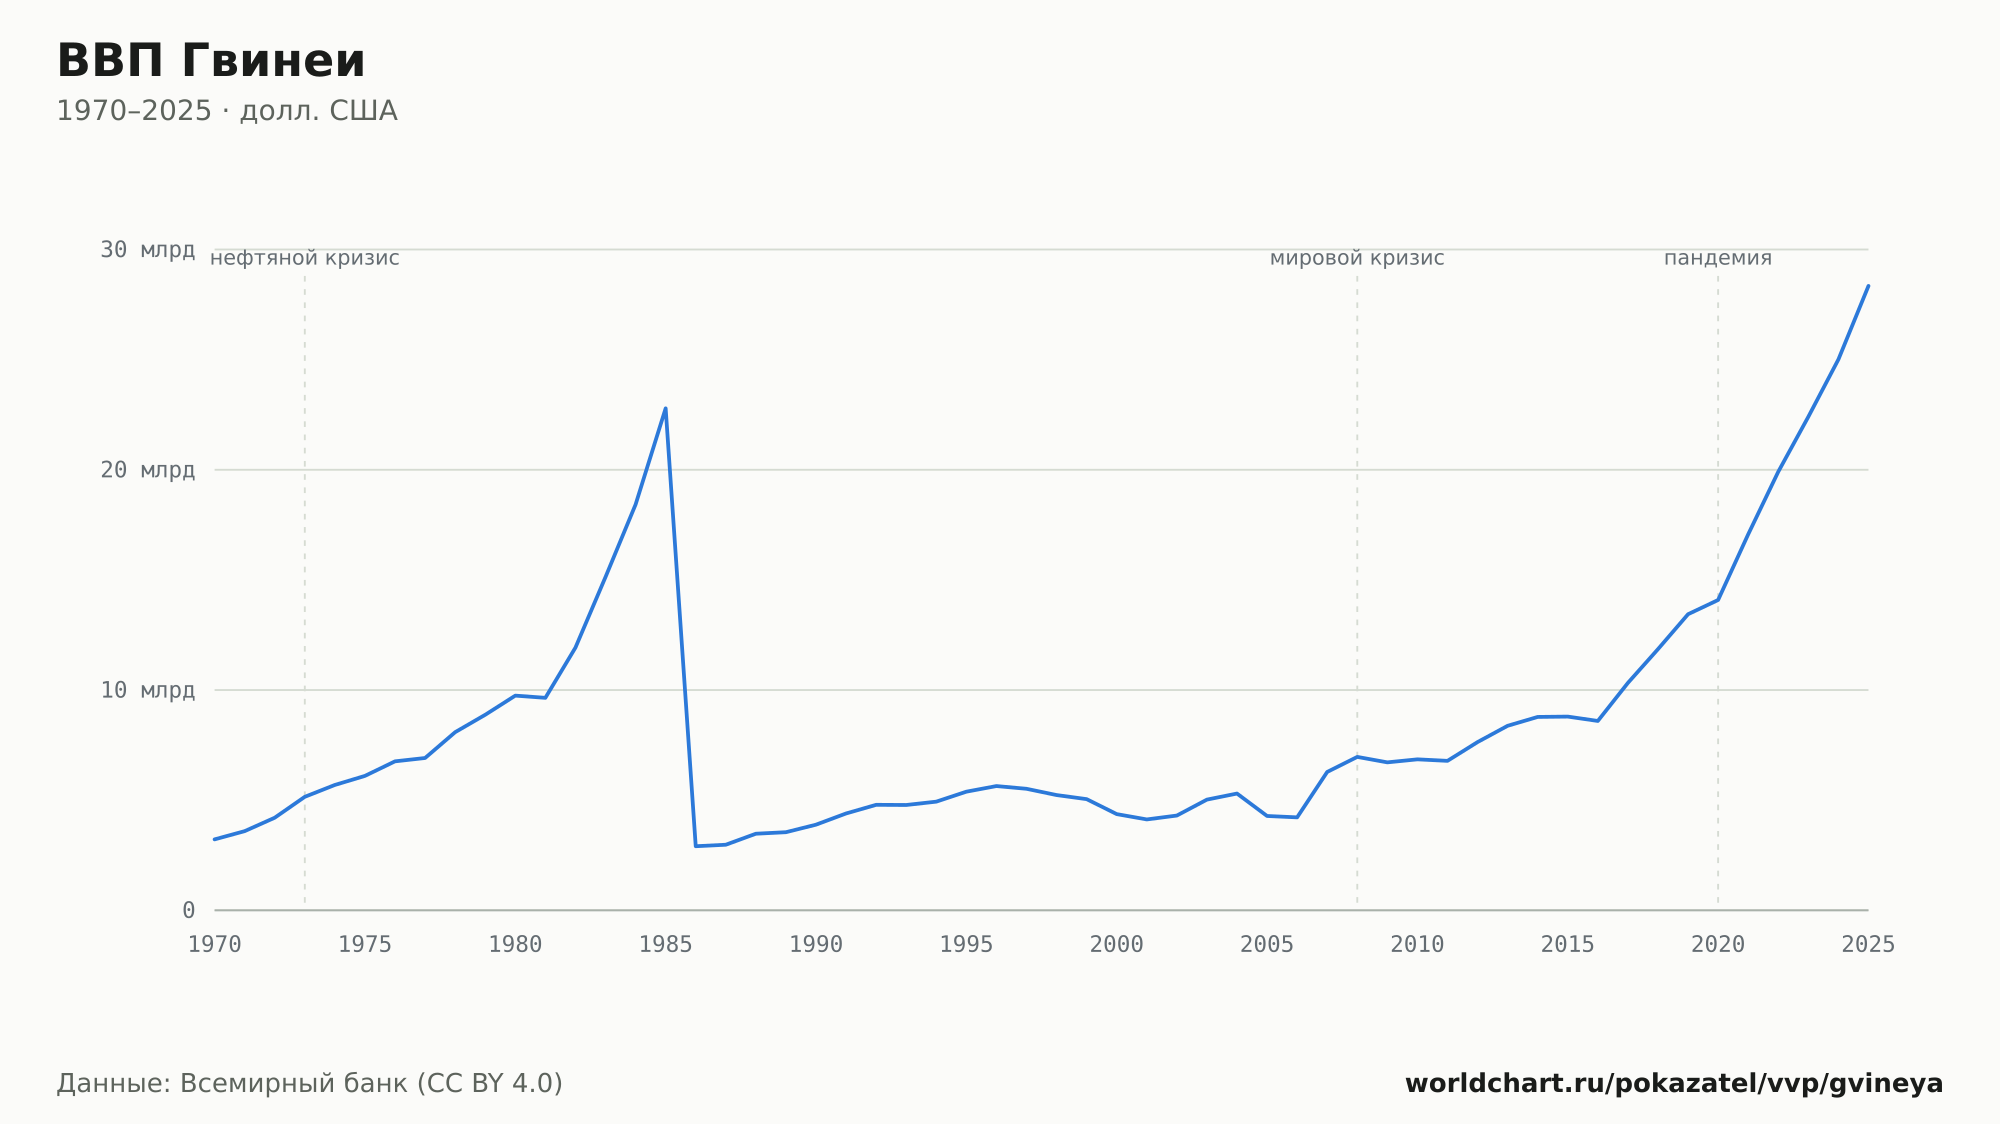Screen dimensions: 2000x1124
Task: Click the 0 y-axis label
Action: click(188, 910)
